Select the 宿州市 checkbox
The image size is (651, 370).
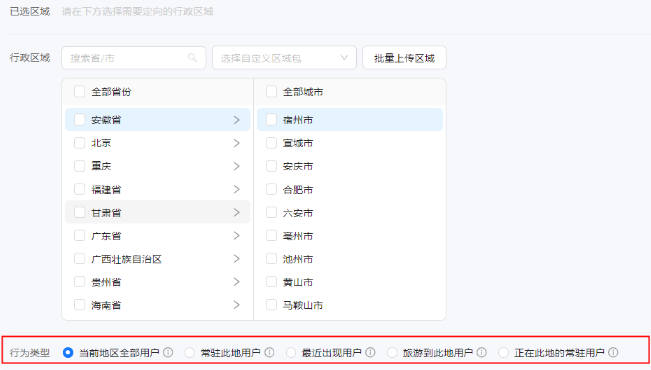coord(271,120)
